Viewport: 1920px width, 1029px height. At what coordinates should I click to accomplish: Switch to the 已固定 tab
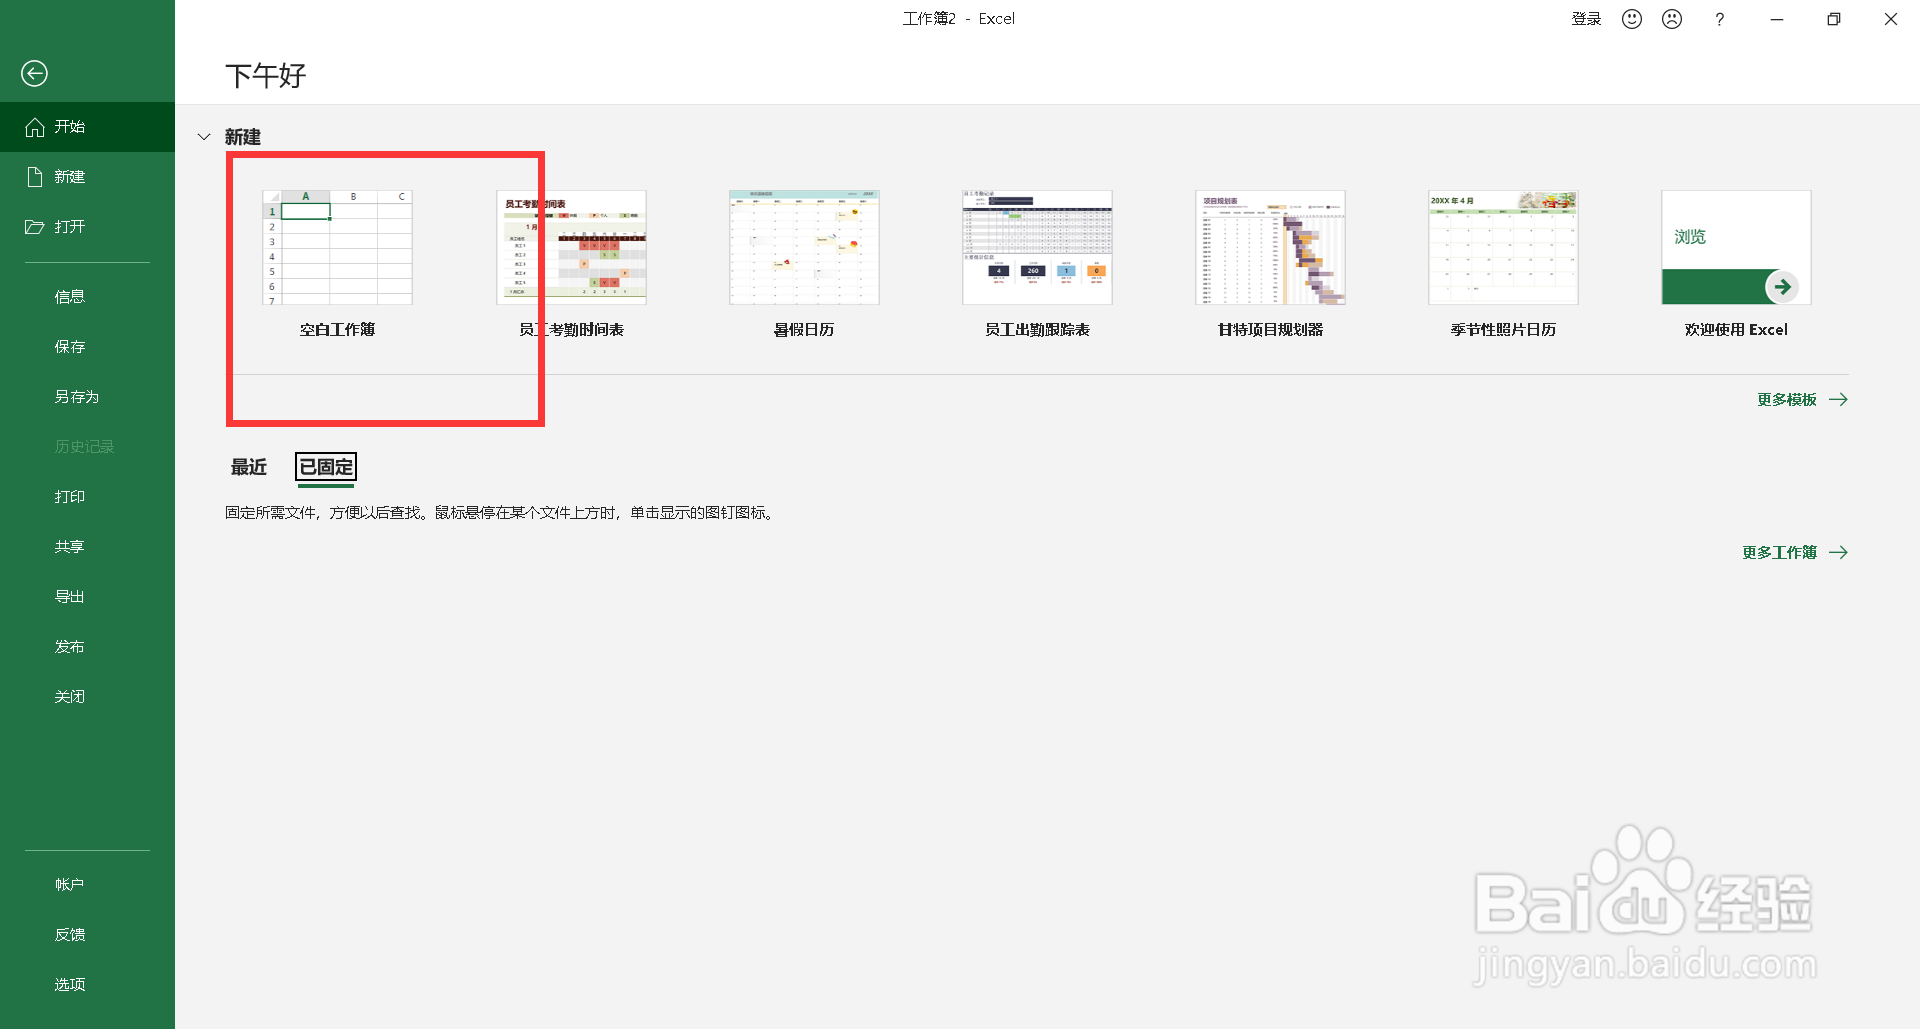[326, 467]
